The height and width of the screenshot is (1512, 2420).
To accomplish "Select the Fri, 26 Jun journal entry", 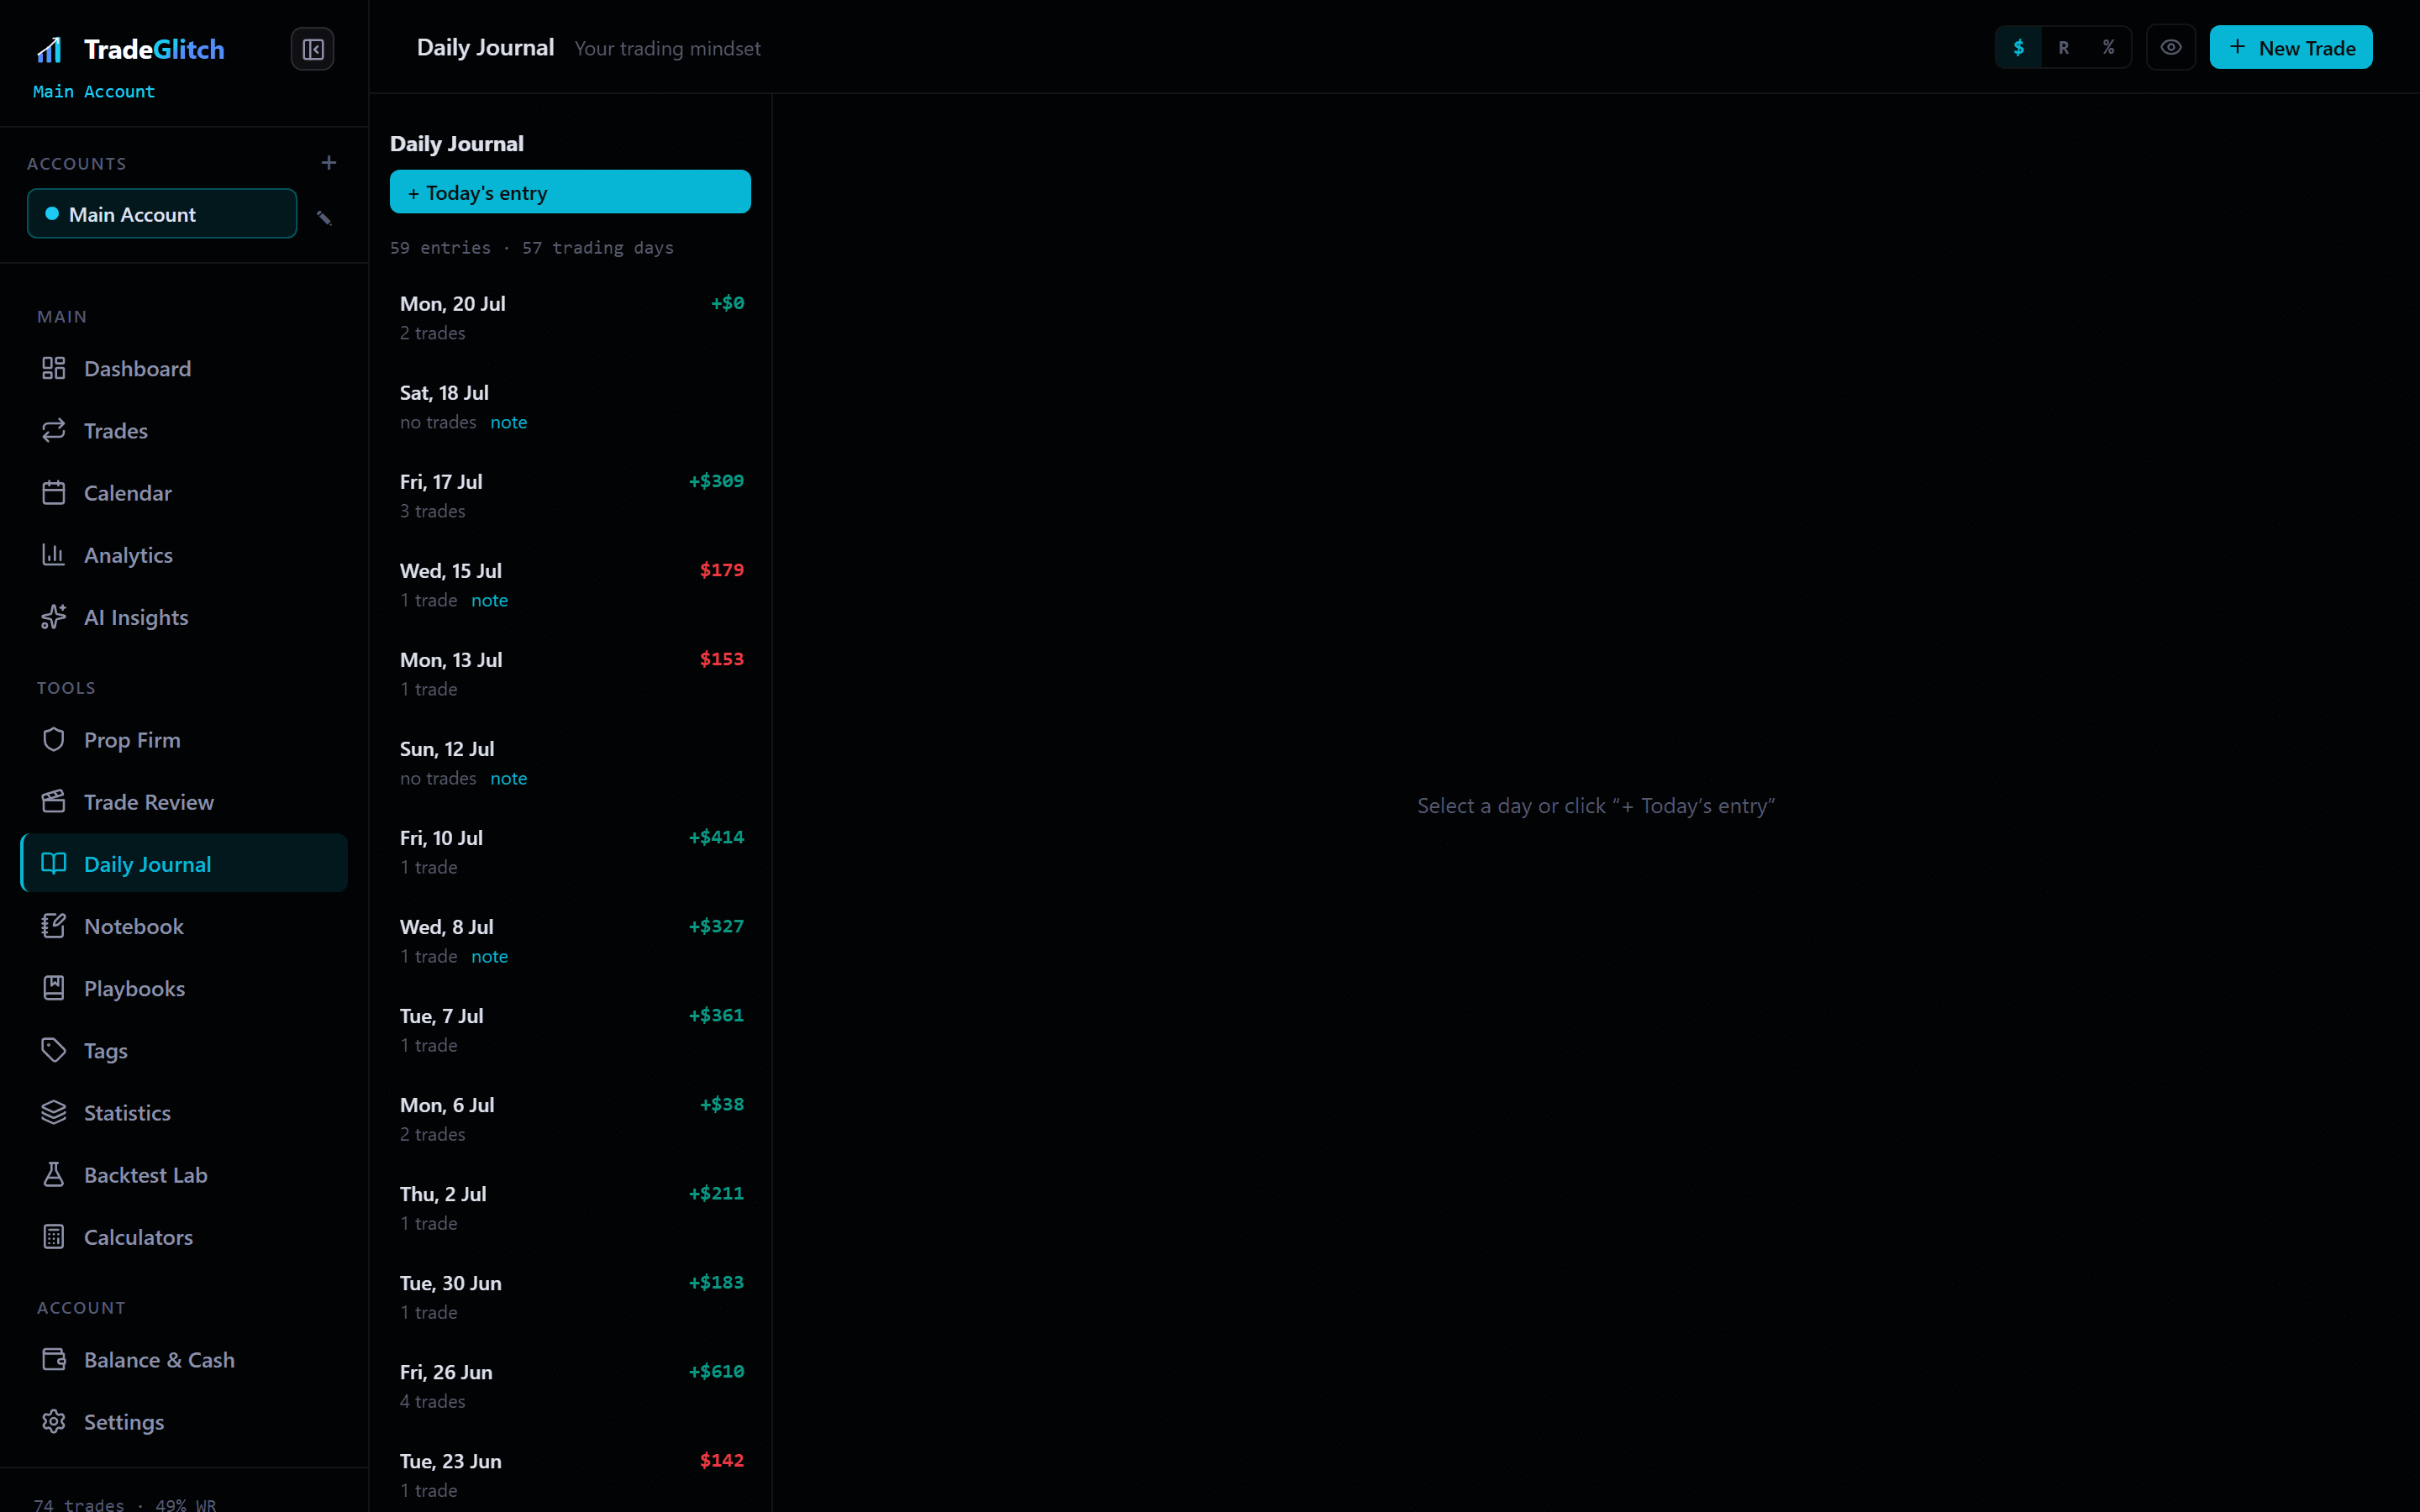I will tap(570, 1385).
